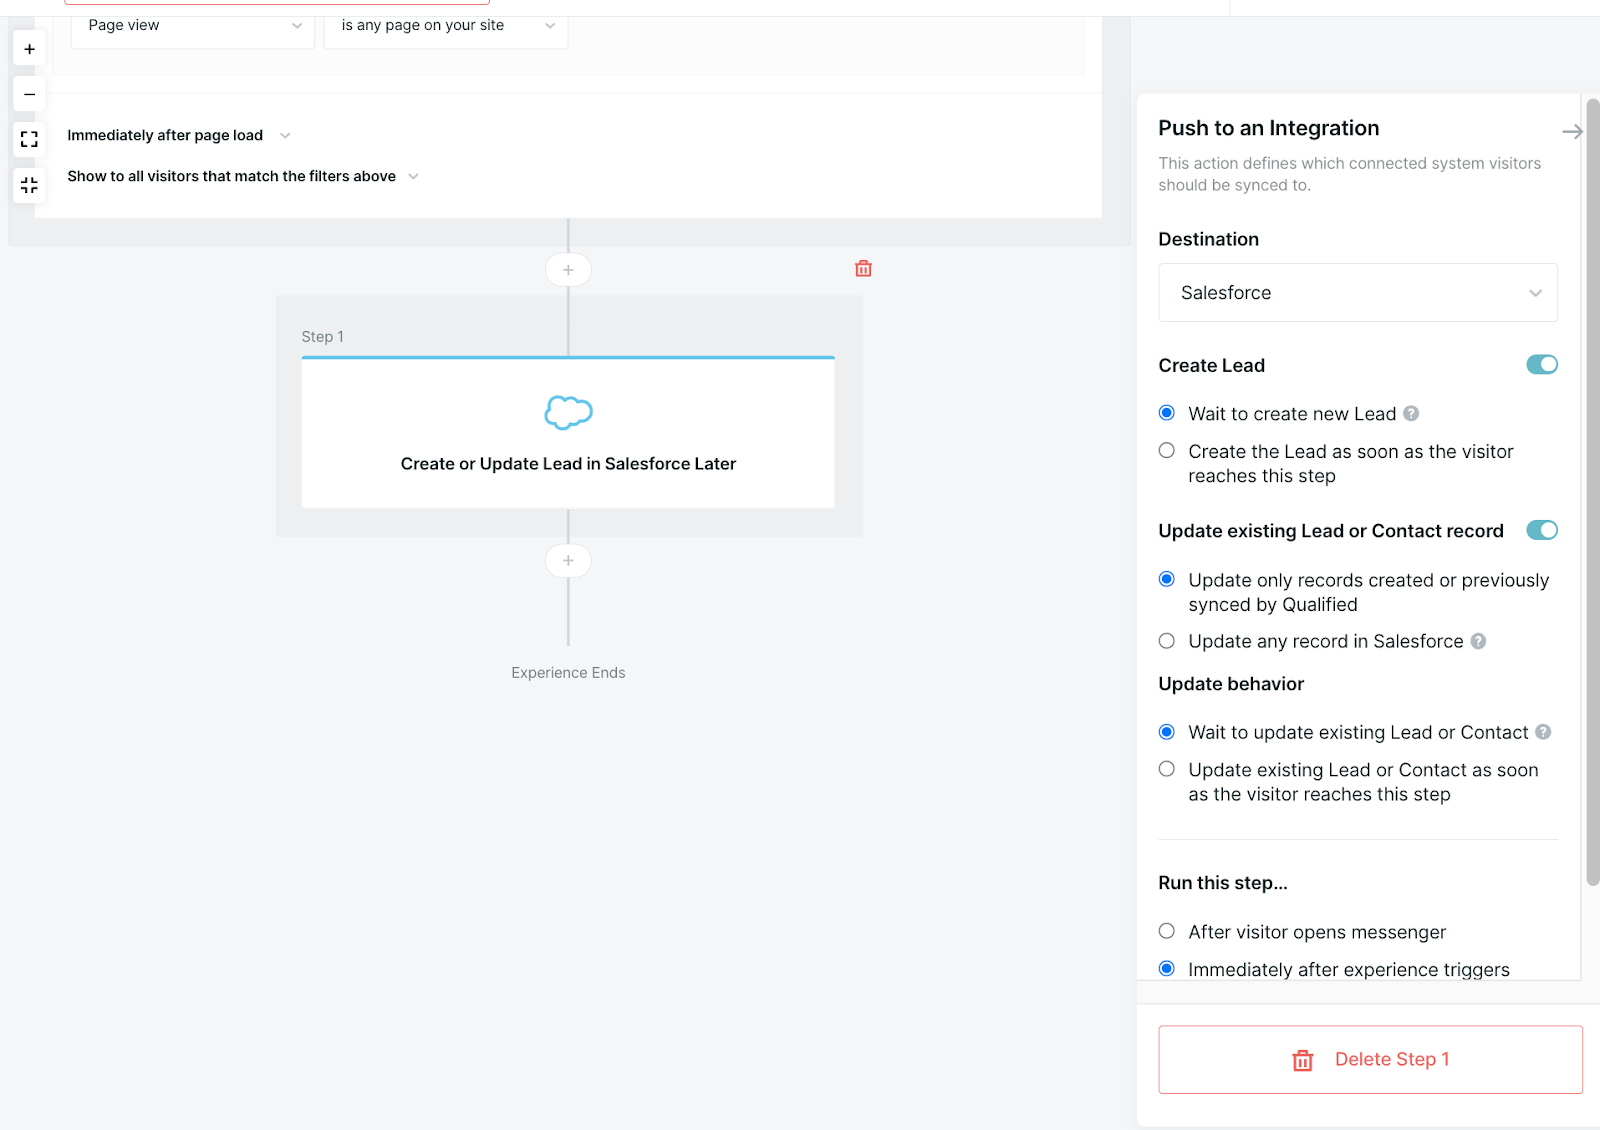Viewport: 1600px width, 1130px height.
Task: Add a step below Step 1 using the plus circle
Action: [568, 561]
